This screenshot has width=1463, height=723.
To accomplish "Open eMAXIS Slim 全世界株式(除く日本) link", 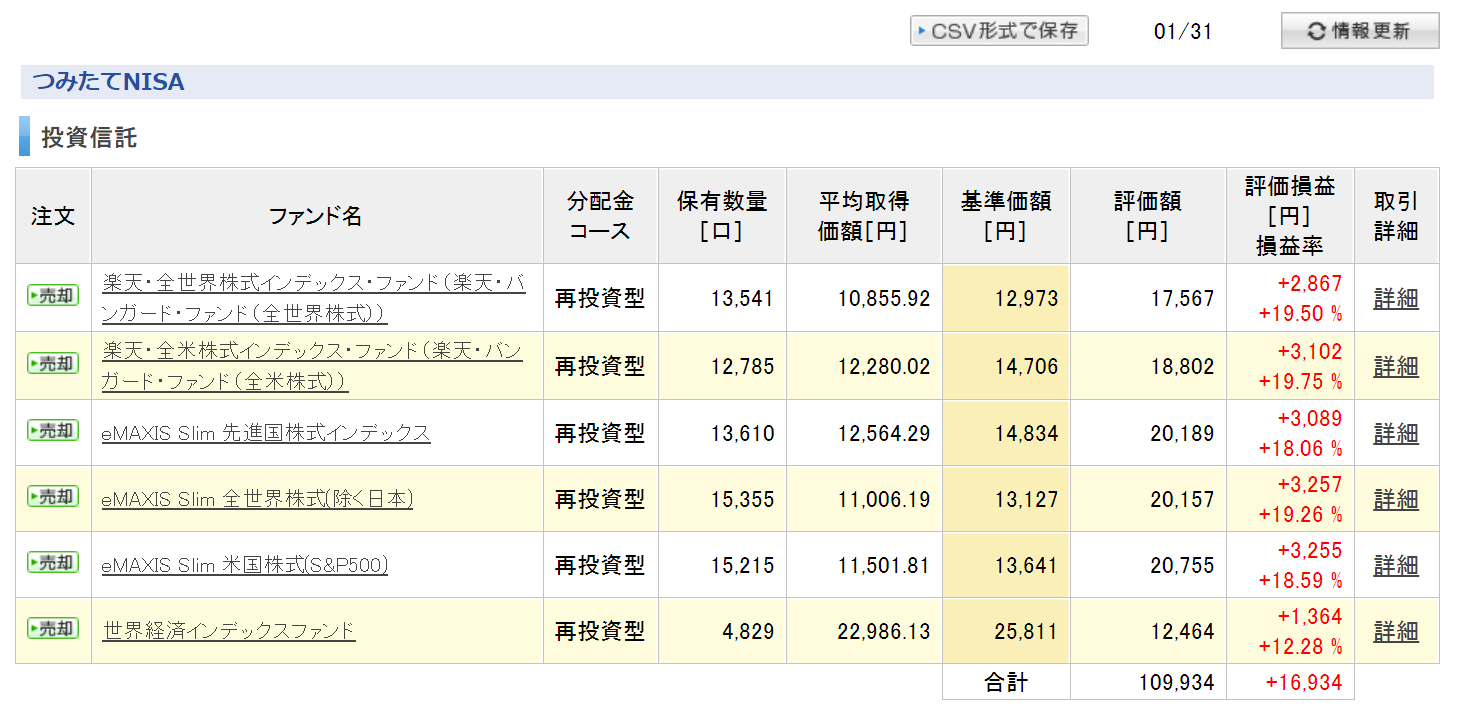I will 257,499.
